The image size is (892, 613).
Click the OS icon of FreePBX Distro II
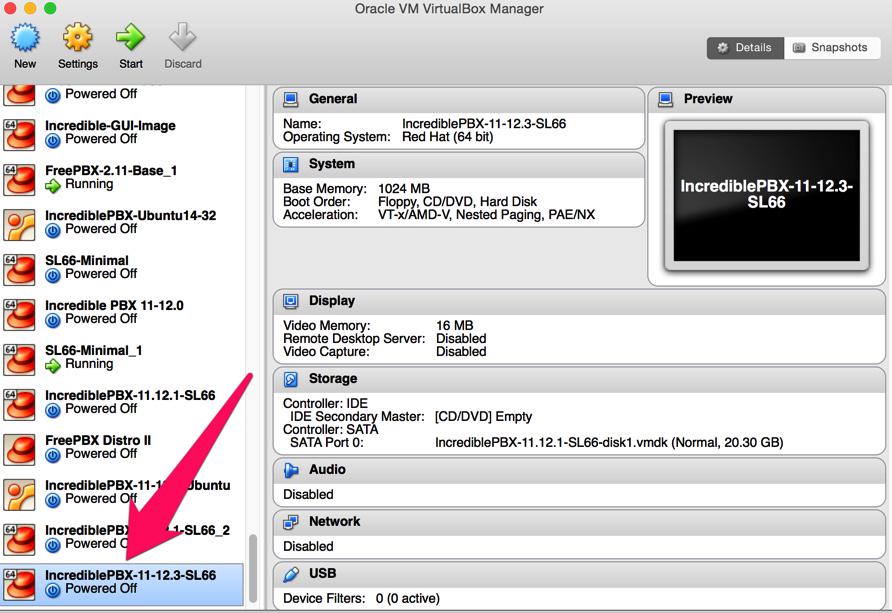click(x=19, y=449)
